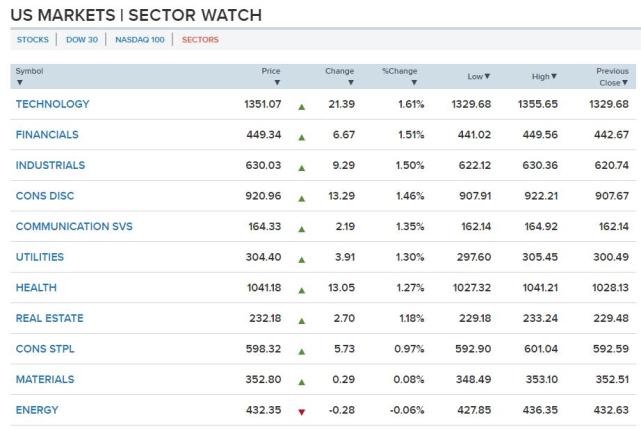
Task: Sort by High column header
Action: pyautogui.click(x=545, y=77)
